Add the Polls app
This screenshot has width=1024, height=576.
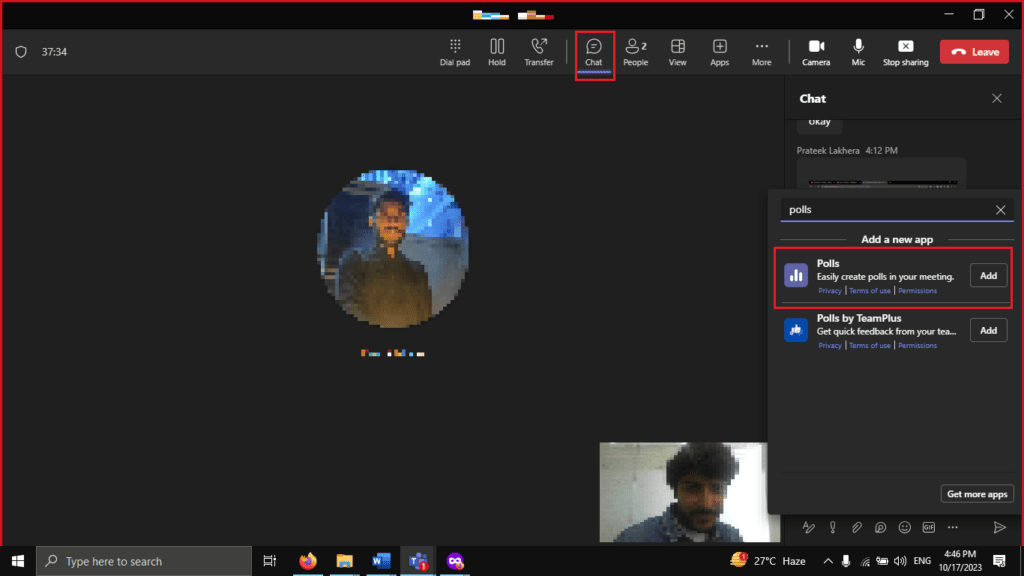(x=988, y=275)
